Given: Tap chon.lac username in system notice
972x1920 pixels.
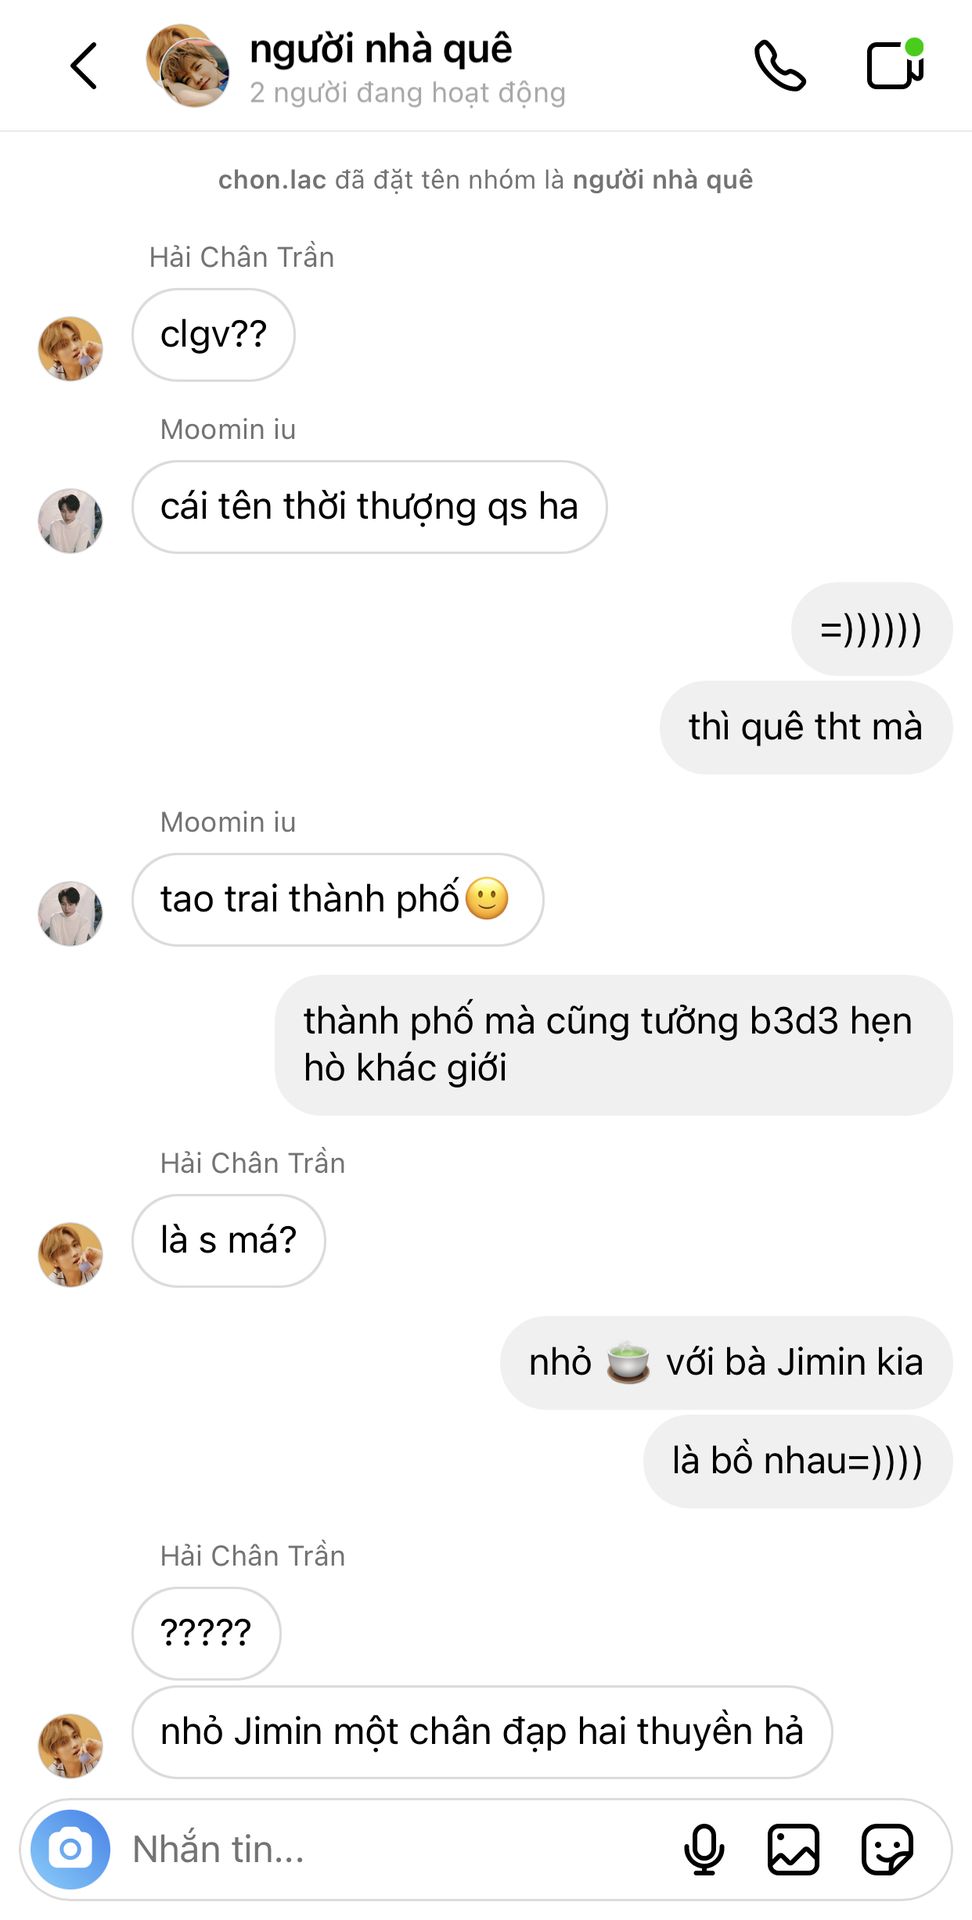Looking at the screenshot, I should click(x=272, y=180).
